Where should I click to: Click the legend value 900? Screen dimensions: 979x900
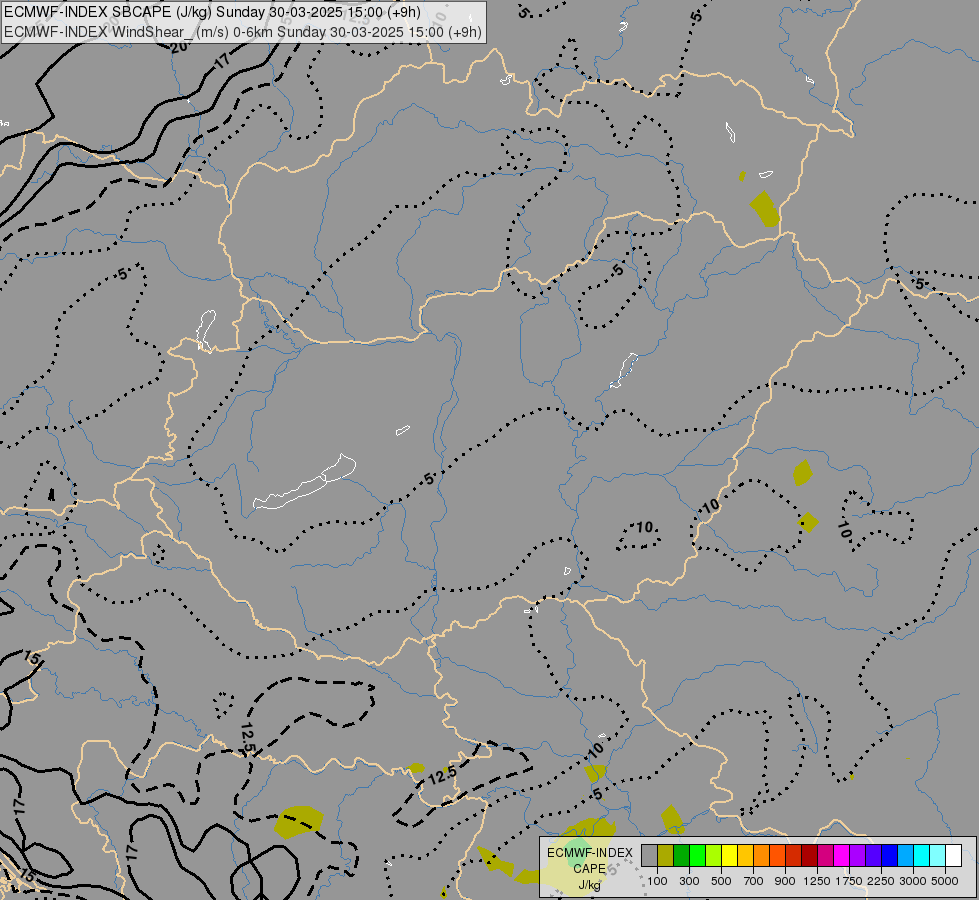point(785,881)
